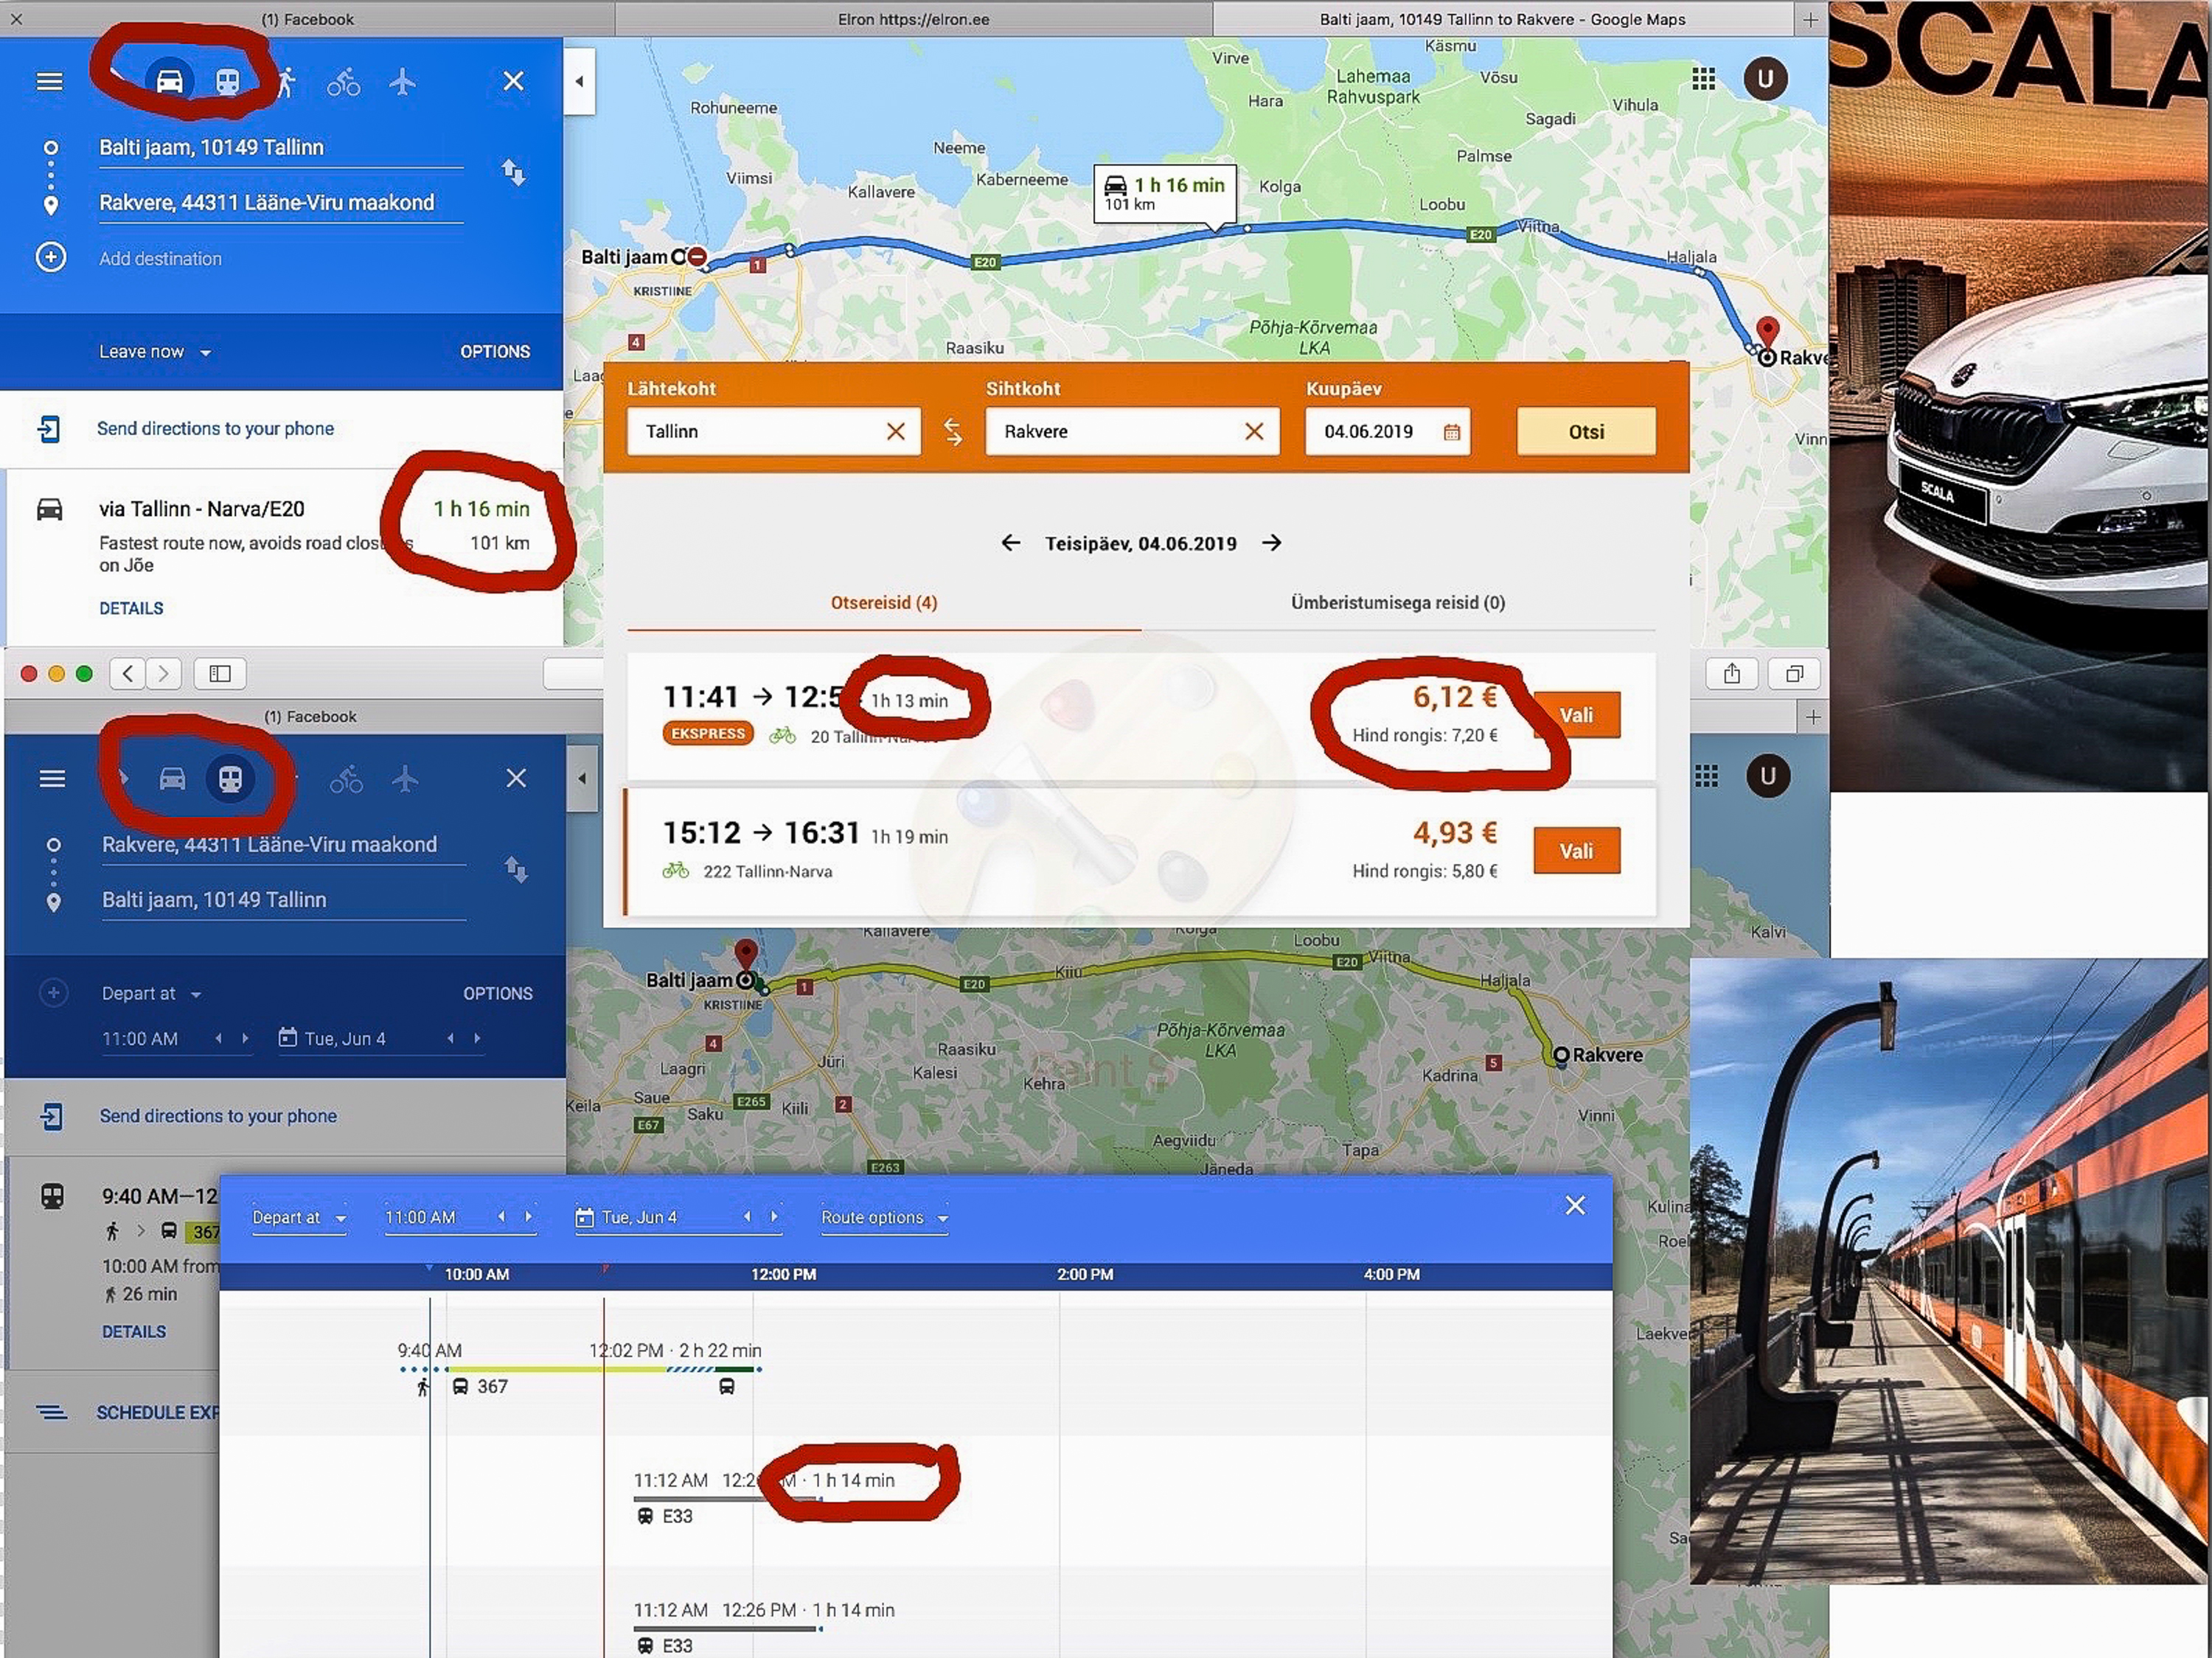Select driving mode in upper Google Maps panel
Screen dimensions: 2212x1658
point(169,80)
